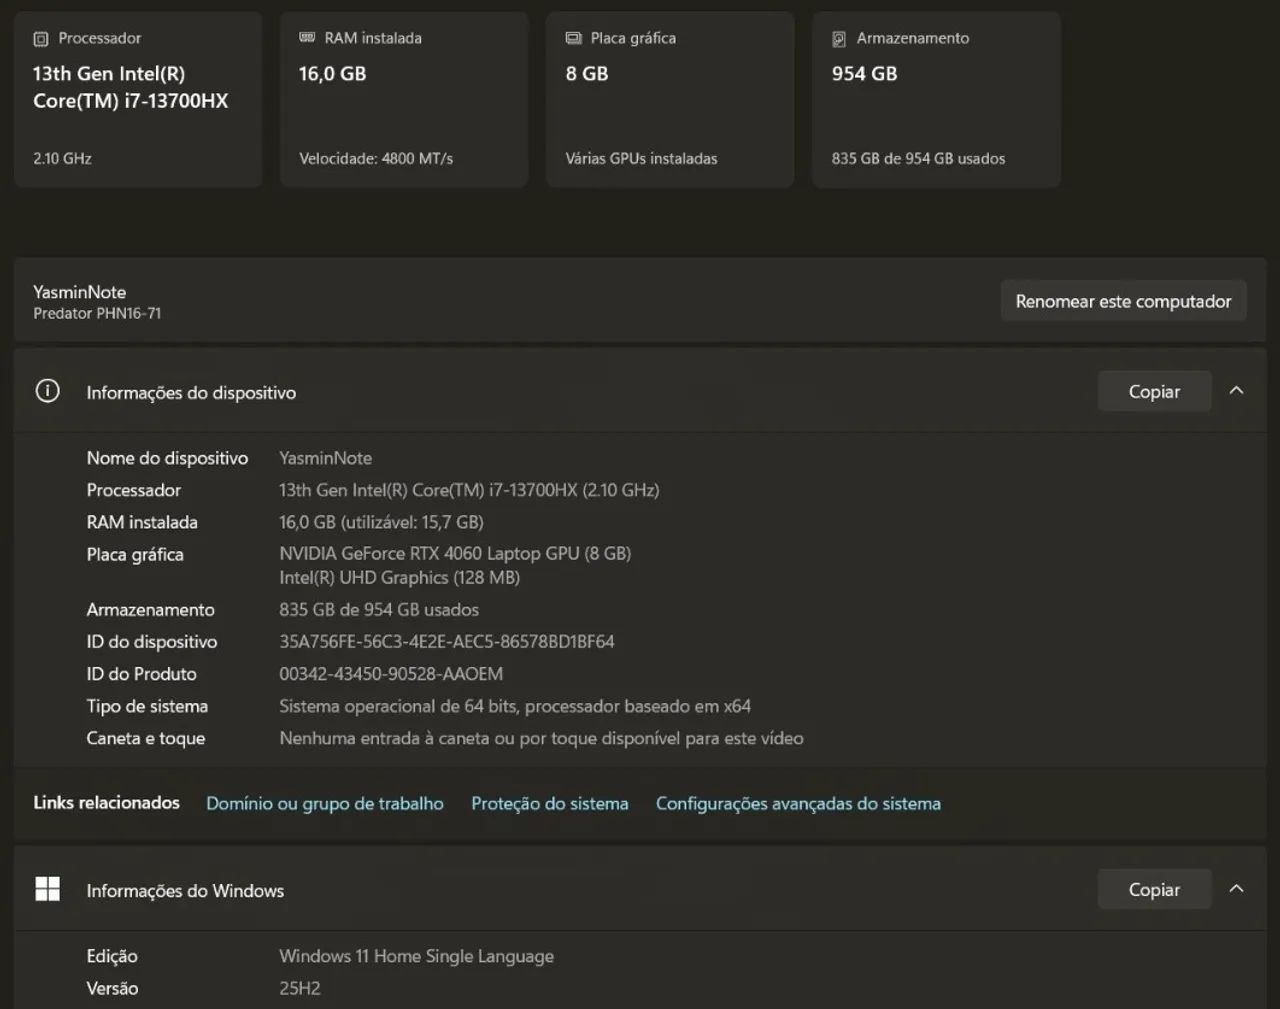Screen dimensions: 1280x1009
Task: Click the Informações do Windows header
Action: point(640,889)
